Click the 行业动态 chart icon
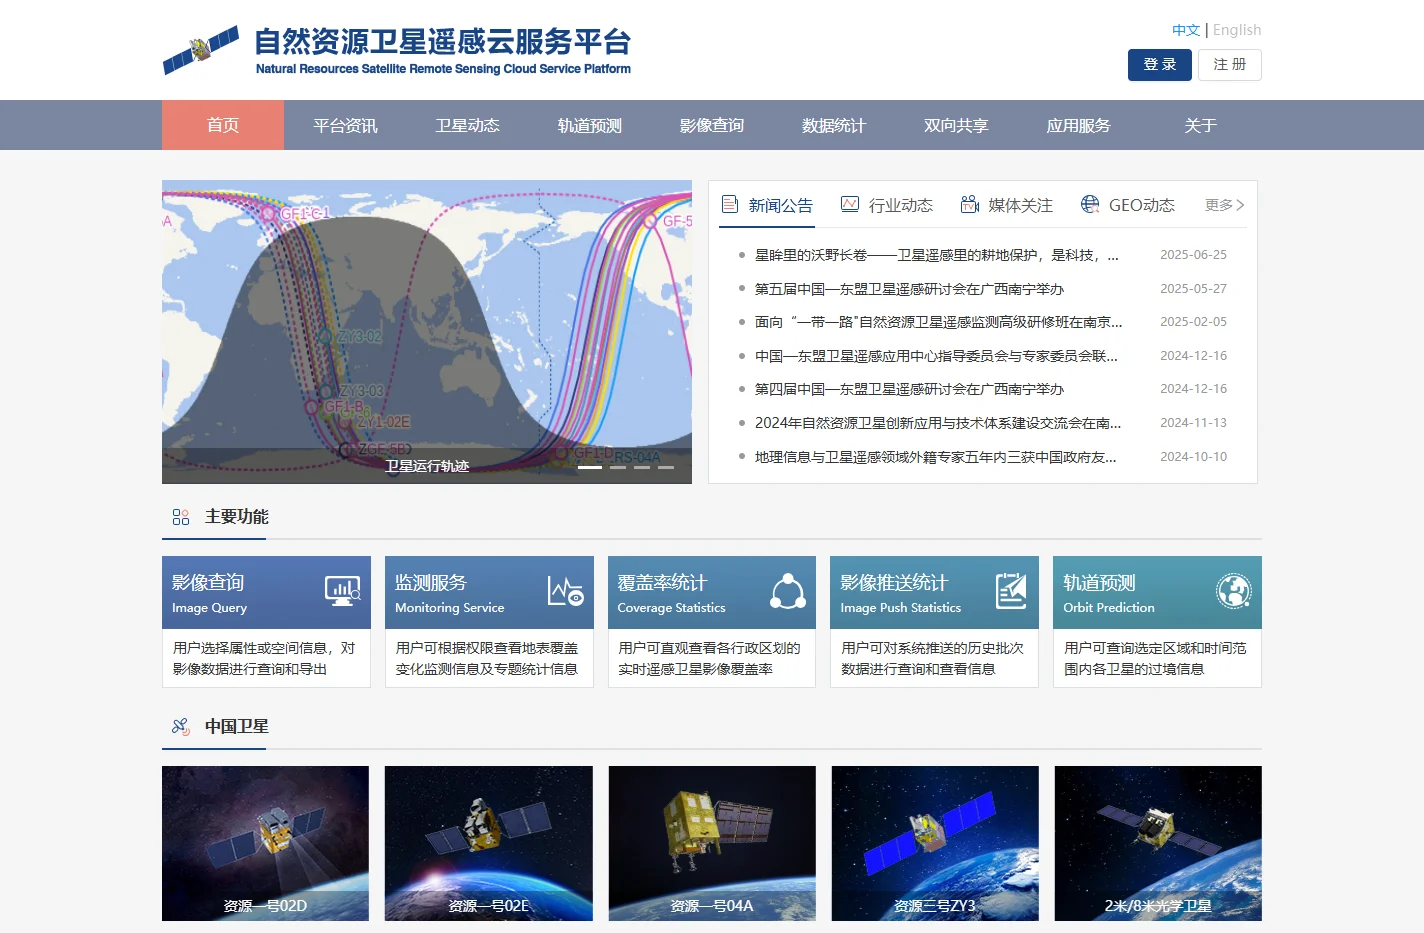 tap(850, 204)
